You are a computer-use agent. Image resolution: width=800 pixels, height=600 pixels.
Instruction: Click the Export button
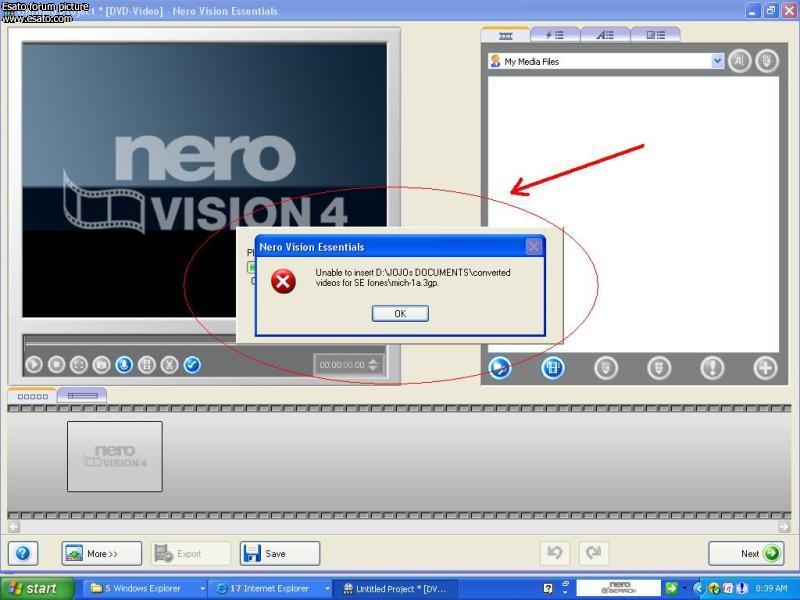pyautogui.click(x=190, y=554)
